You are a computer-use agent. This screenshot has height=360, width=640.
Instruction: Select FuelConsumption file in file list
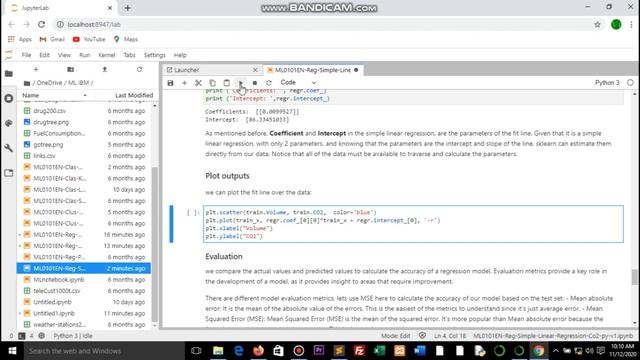click(84, 133)
